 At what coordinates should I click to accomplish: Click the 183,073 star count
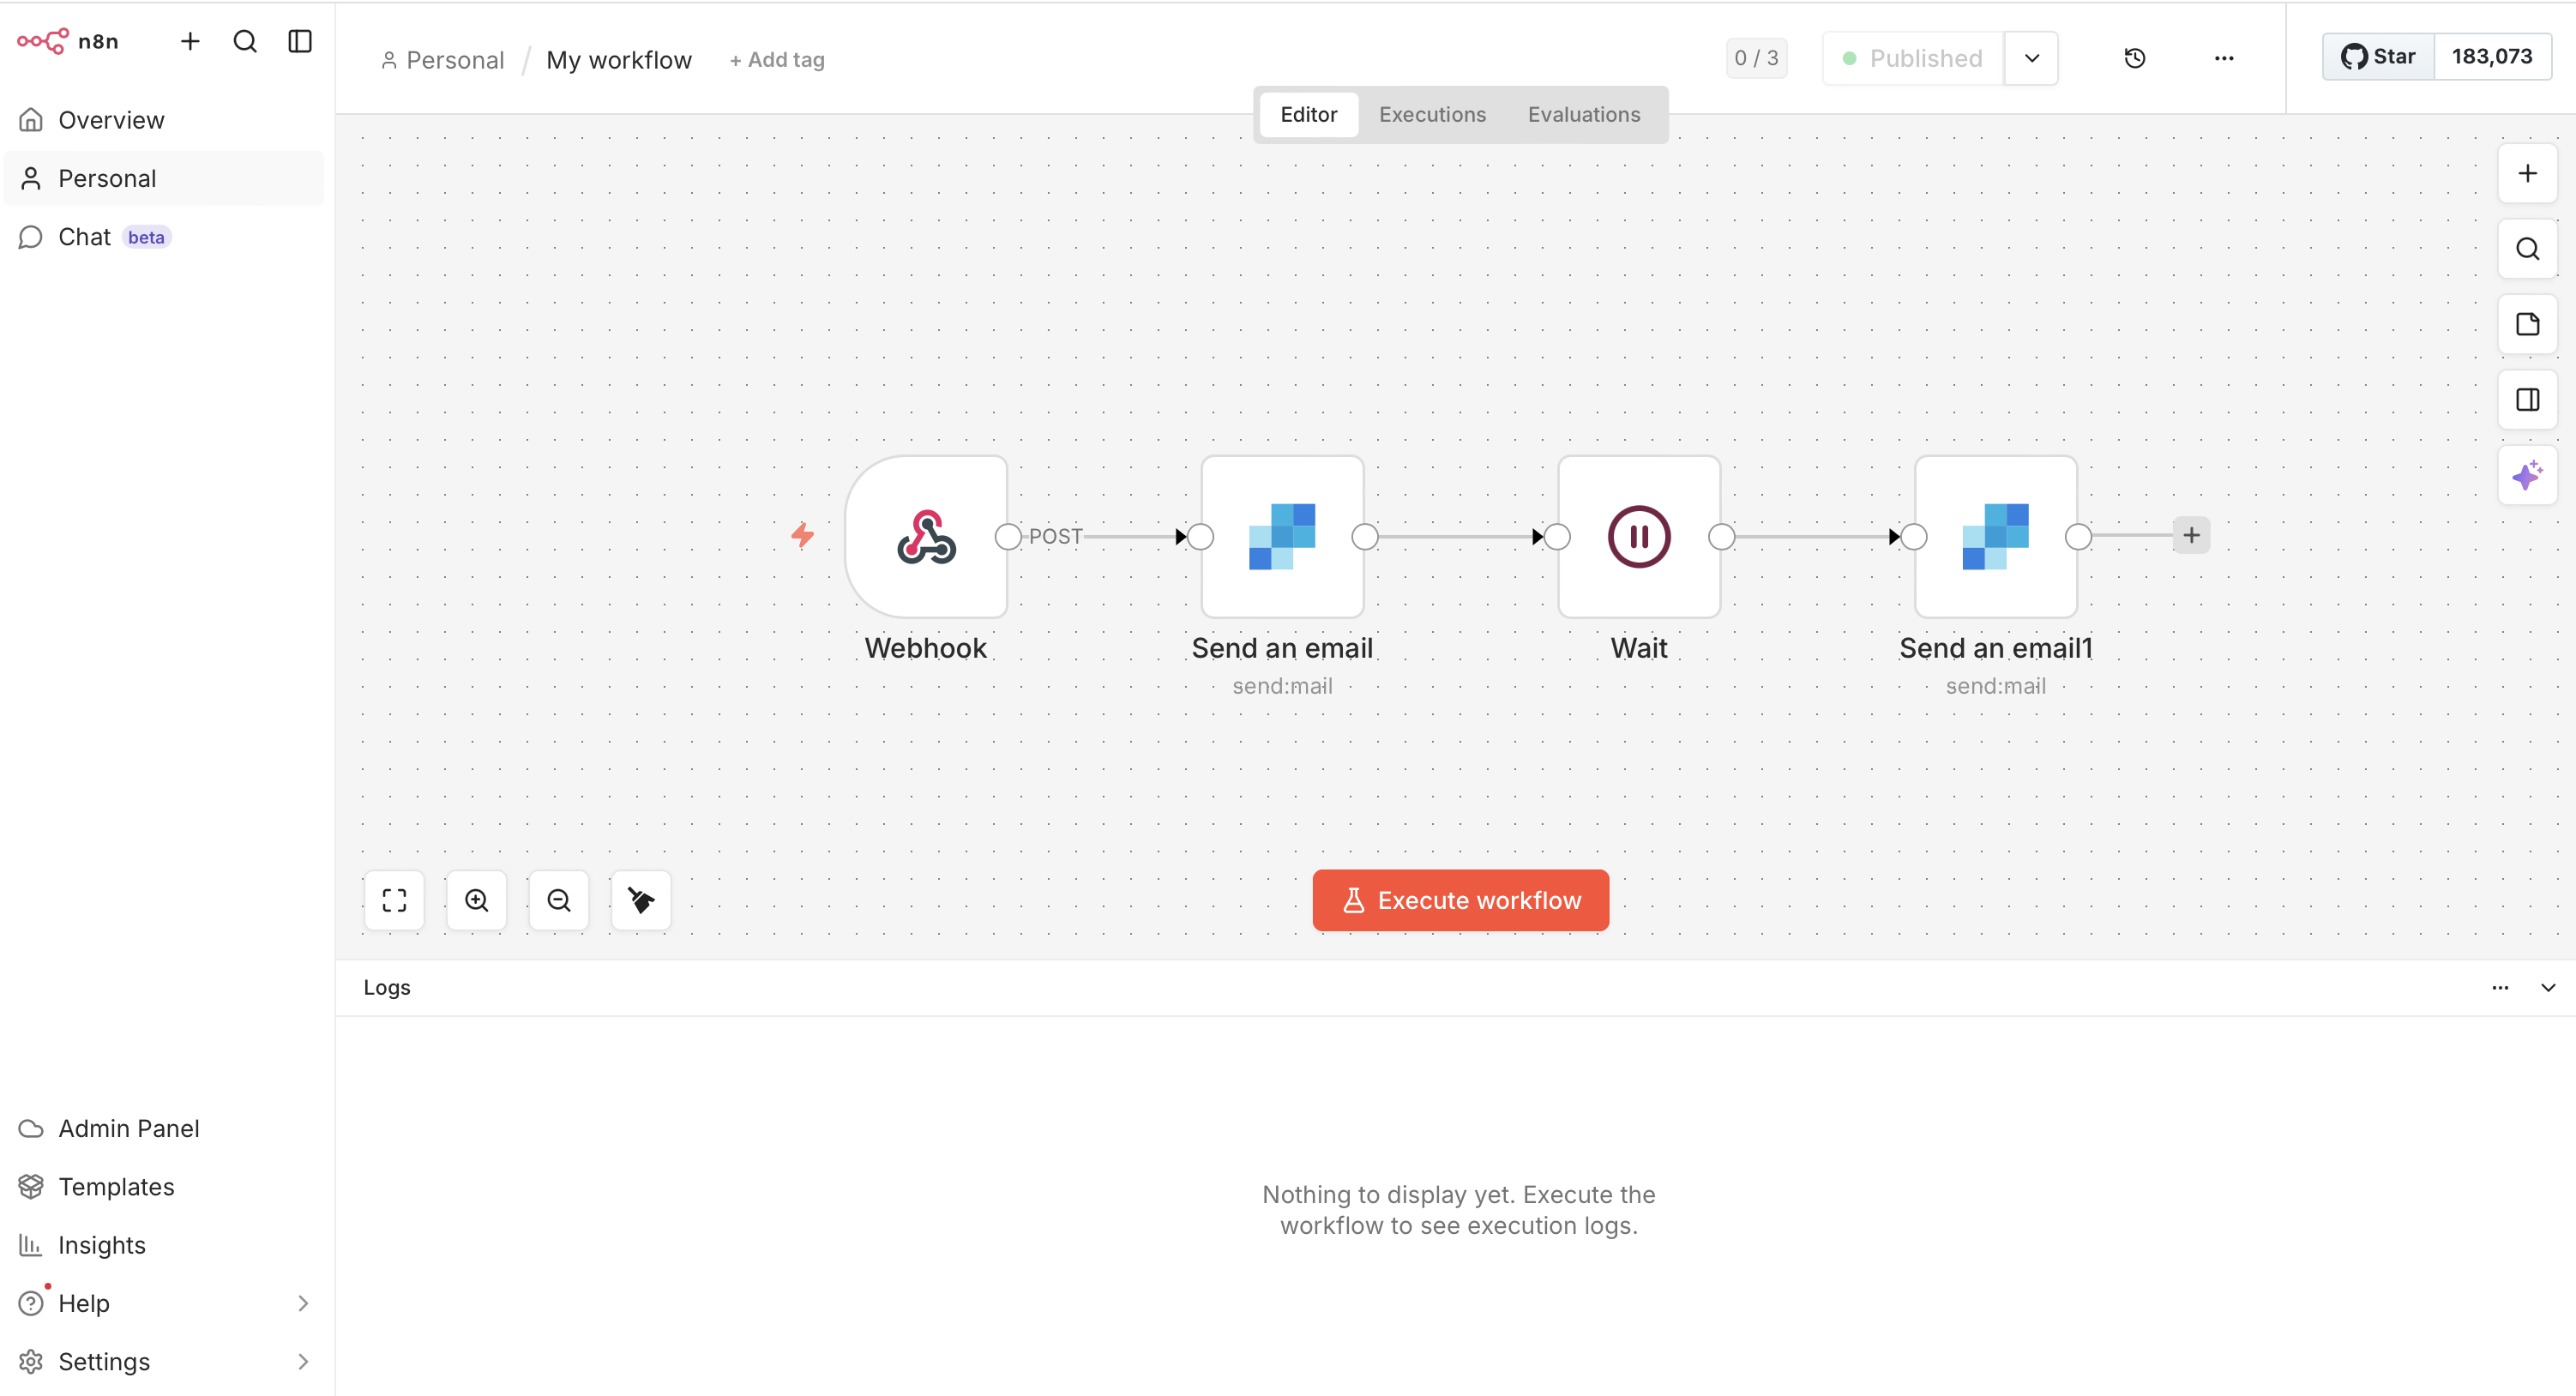tap(2492, 56)
